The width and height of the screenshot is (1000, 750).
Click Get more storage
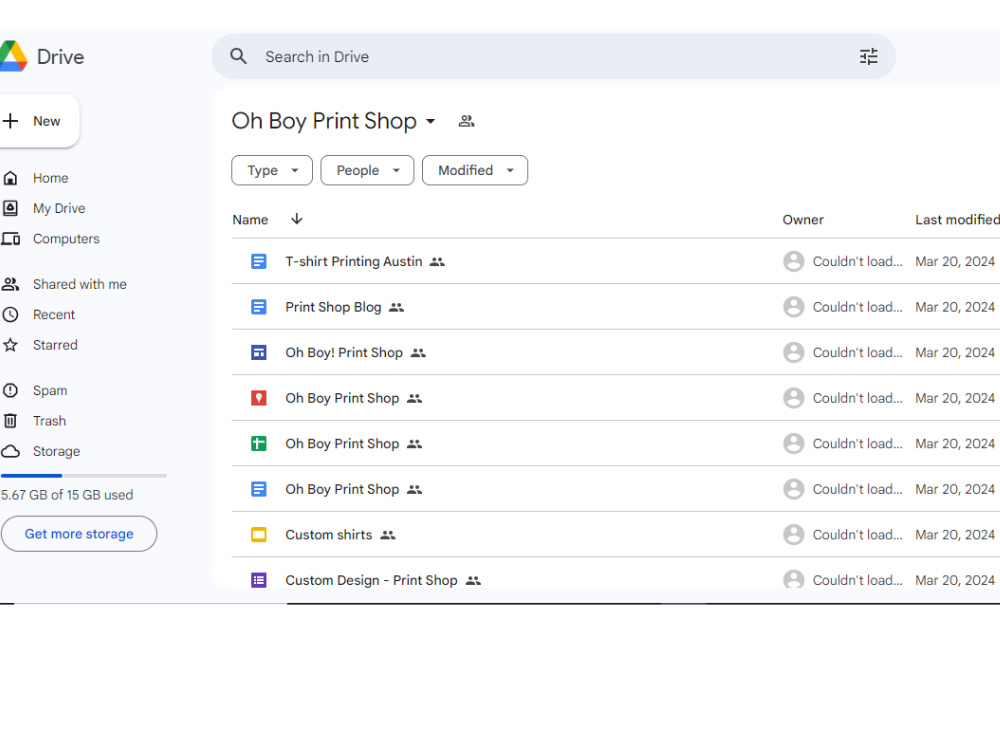79,534
